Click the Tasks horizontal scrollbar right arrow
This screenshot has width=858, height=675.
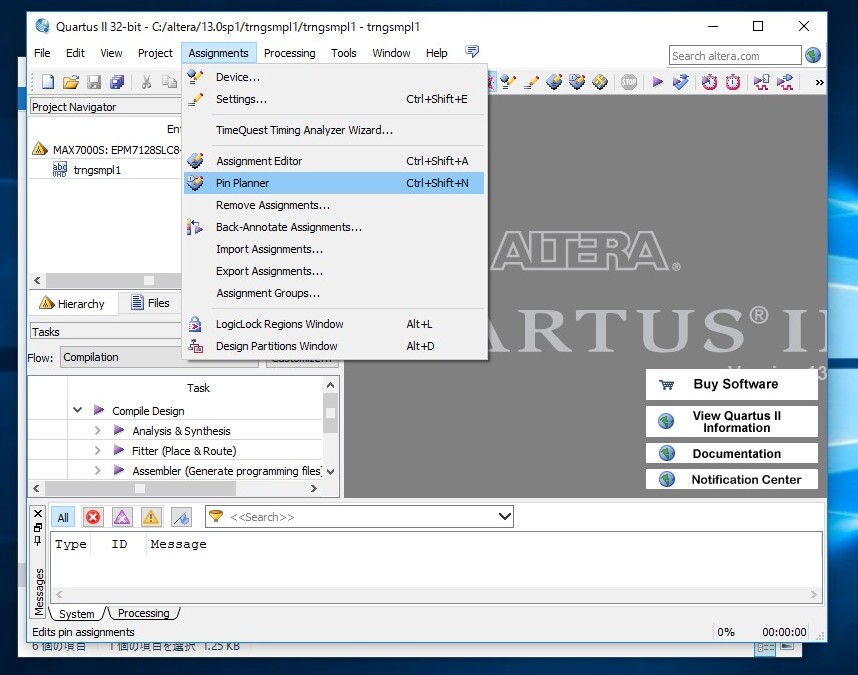314,488
